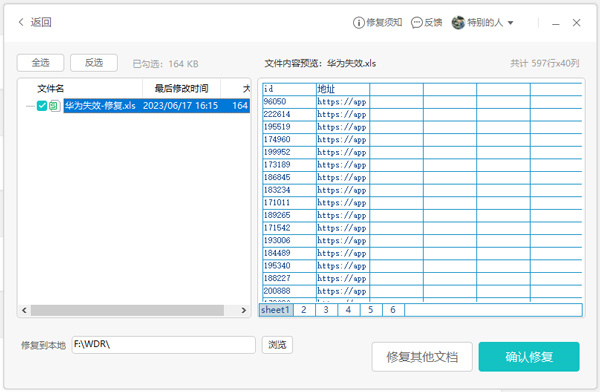600x392 pixels.
Task: Switch to sheet tab 6
Action: (393, 310)
